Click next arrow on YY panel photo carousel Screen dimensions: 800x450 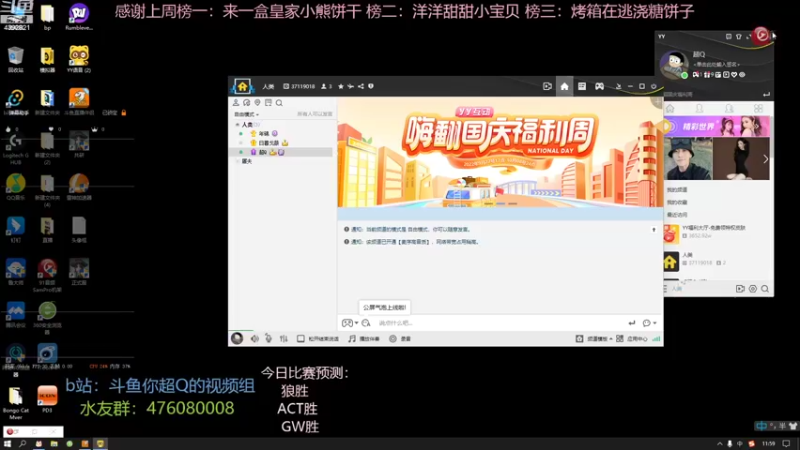click(765, 159)
